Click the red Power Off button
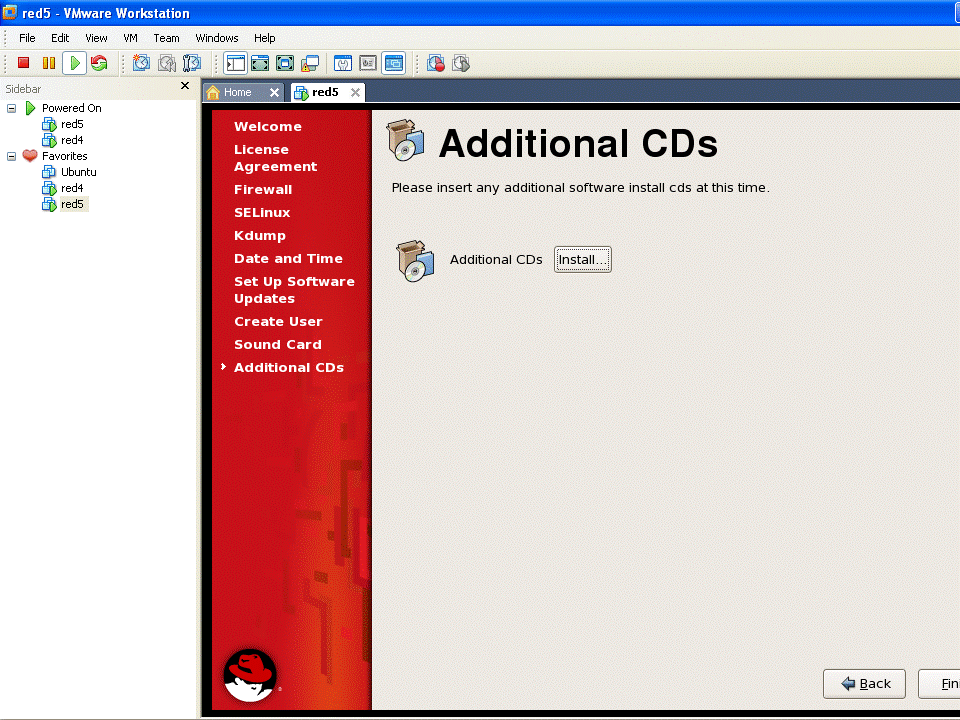960x720 pixels. pyautogui.click(x=23, y=63)
